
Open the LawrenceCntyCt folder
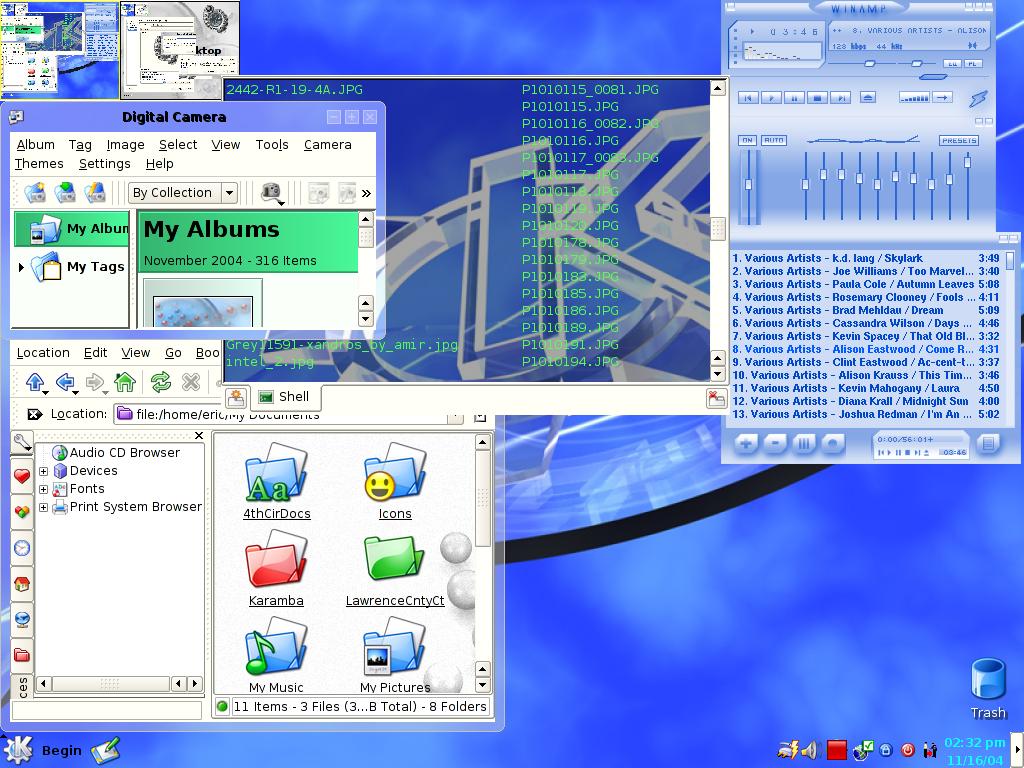[x=395, y=569]
